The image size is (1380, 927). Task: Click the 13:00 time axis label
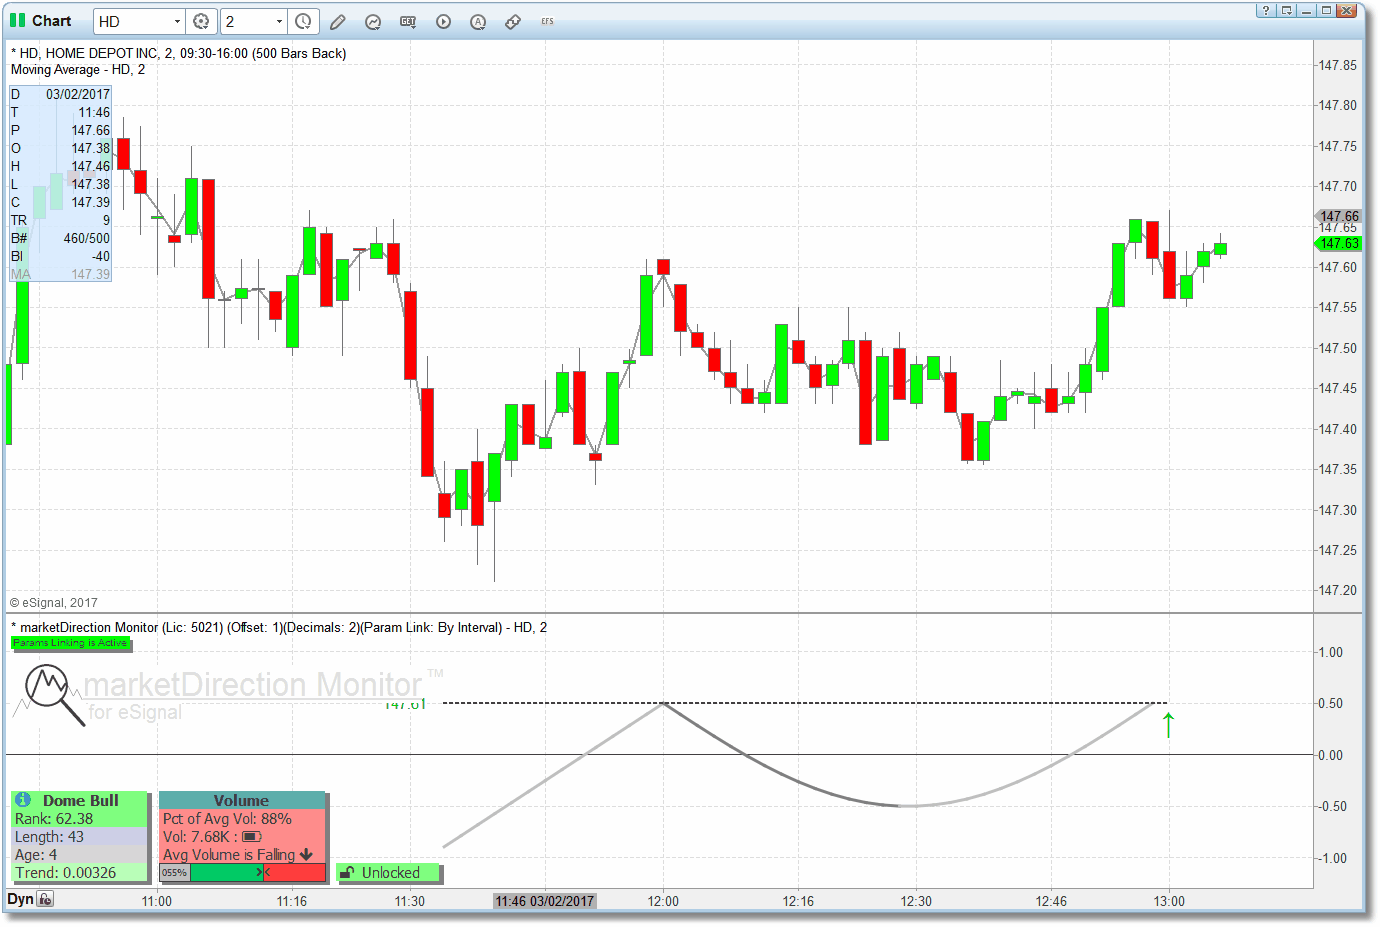[1169, 901]
